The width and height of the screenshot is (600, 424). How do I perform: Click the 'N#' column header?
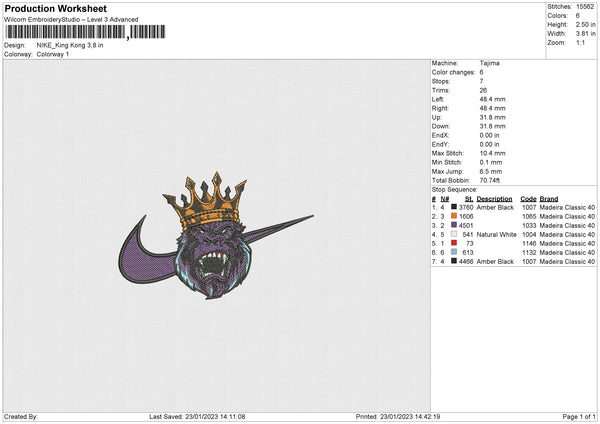coord(445,199)
